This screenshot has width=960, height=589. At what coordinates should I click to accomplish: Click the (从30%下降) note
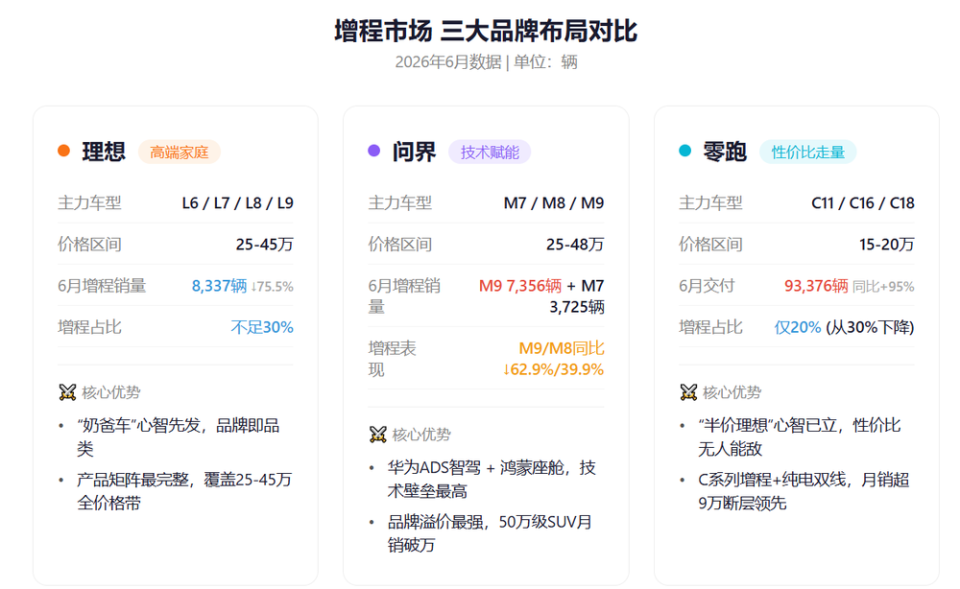point(870,328)
